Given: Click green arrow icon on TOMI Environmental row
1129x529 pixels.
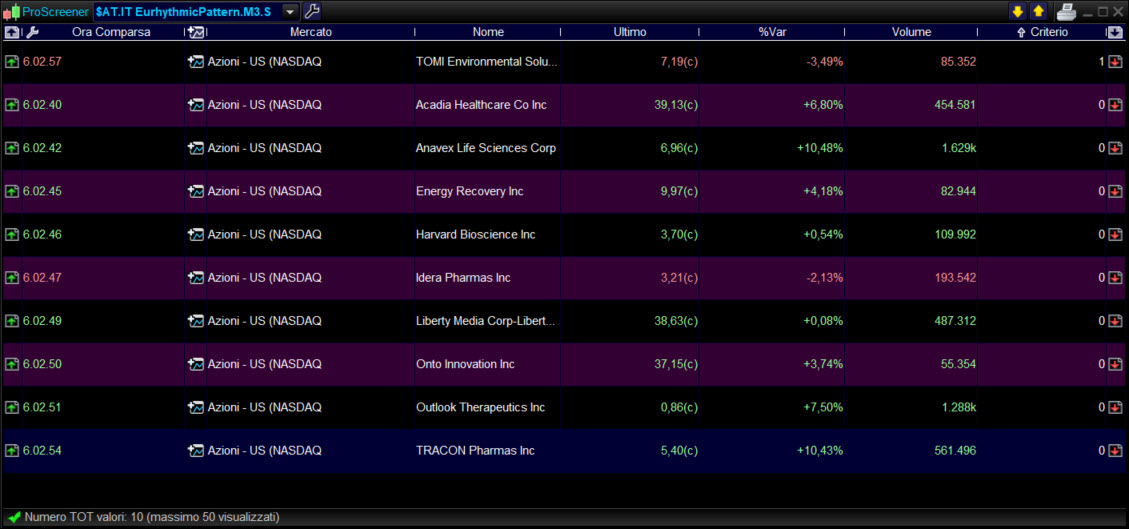Looking at the screenshot, I should click(x=12, y=62).
